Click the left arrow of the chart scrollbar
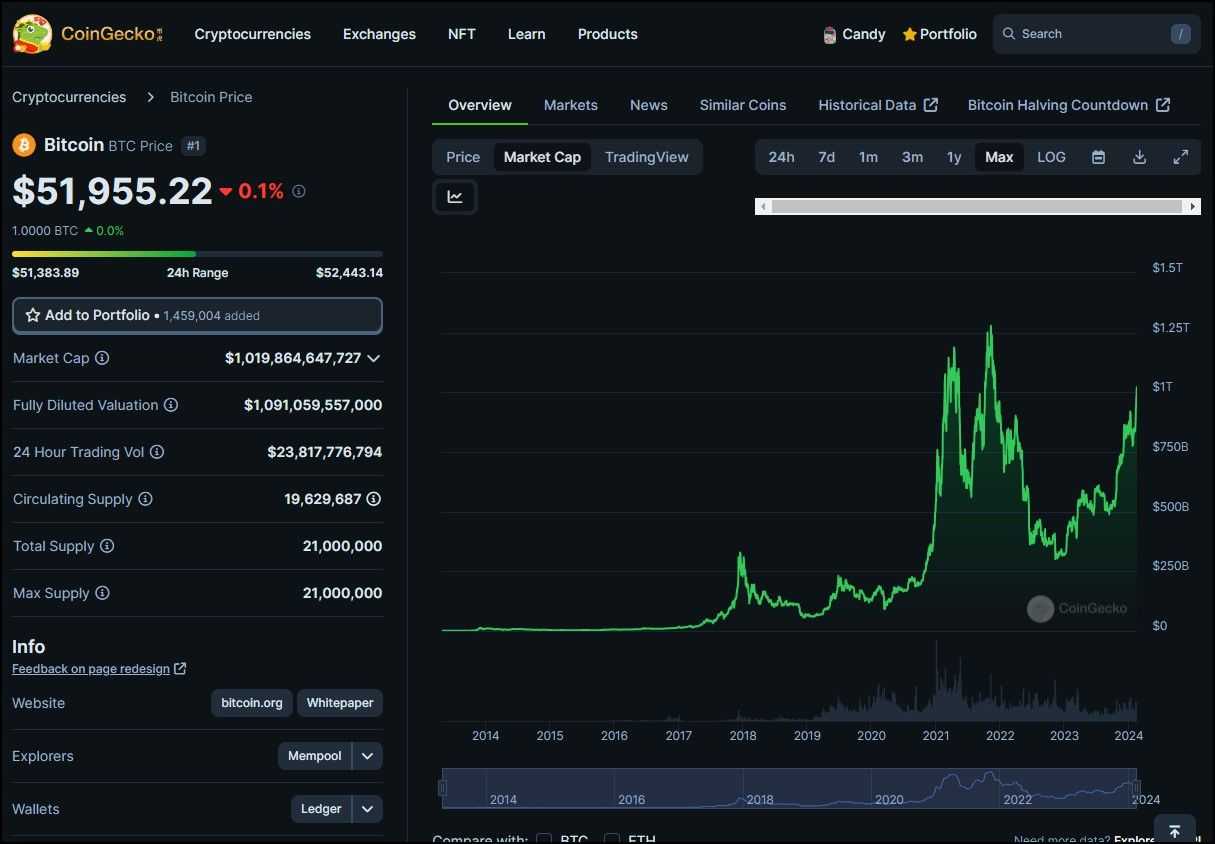This screenshot has width=1215, height=844. (764, 206)
